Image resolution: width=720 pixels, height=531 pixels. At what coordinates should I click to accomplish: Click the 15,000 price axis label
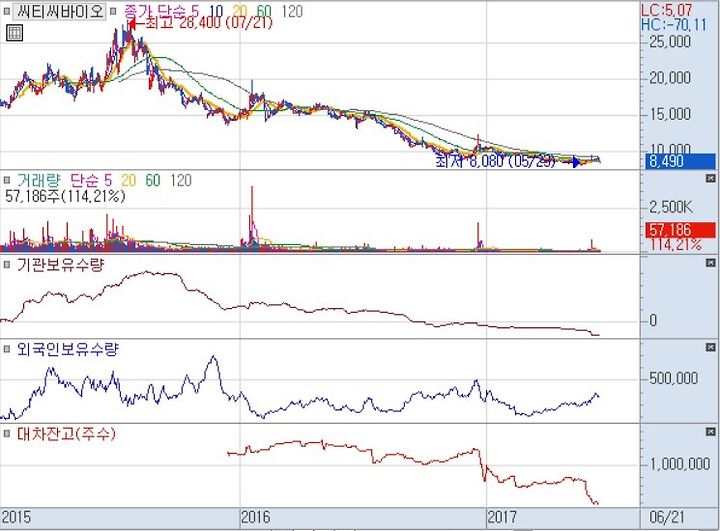[x=670, y=113]
